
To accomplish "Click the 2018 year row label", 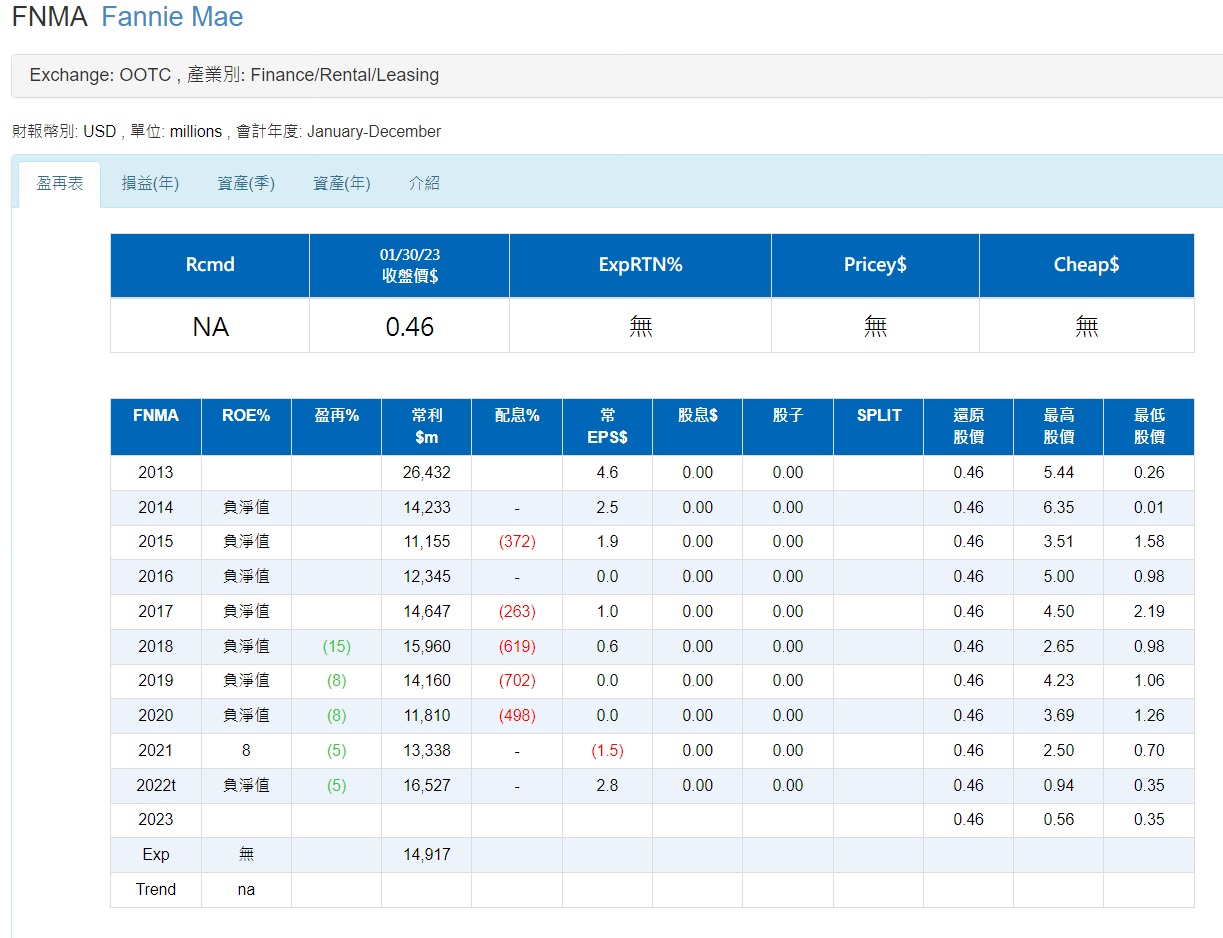I will (156, 647).
